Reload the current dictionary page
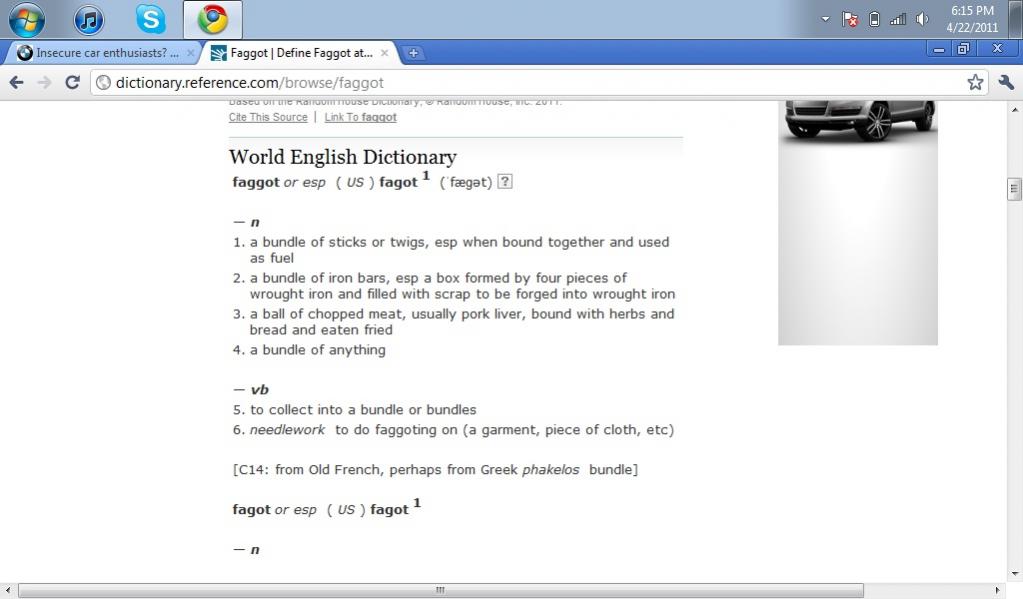The width and height of the screenshot is (1023, 599). tap(72, 83)
